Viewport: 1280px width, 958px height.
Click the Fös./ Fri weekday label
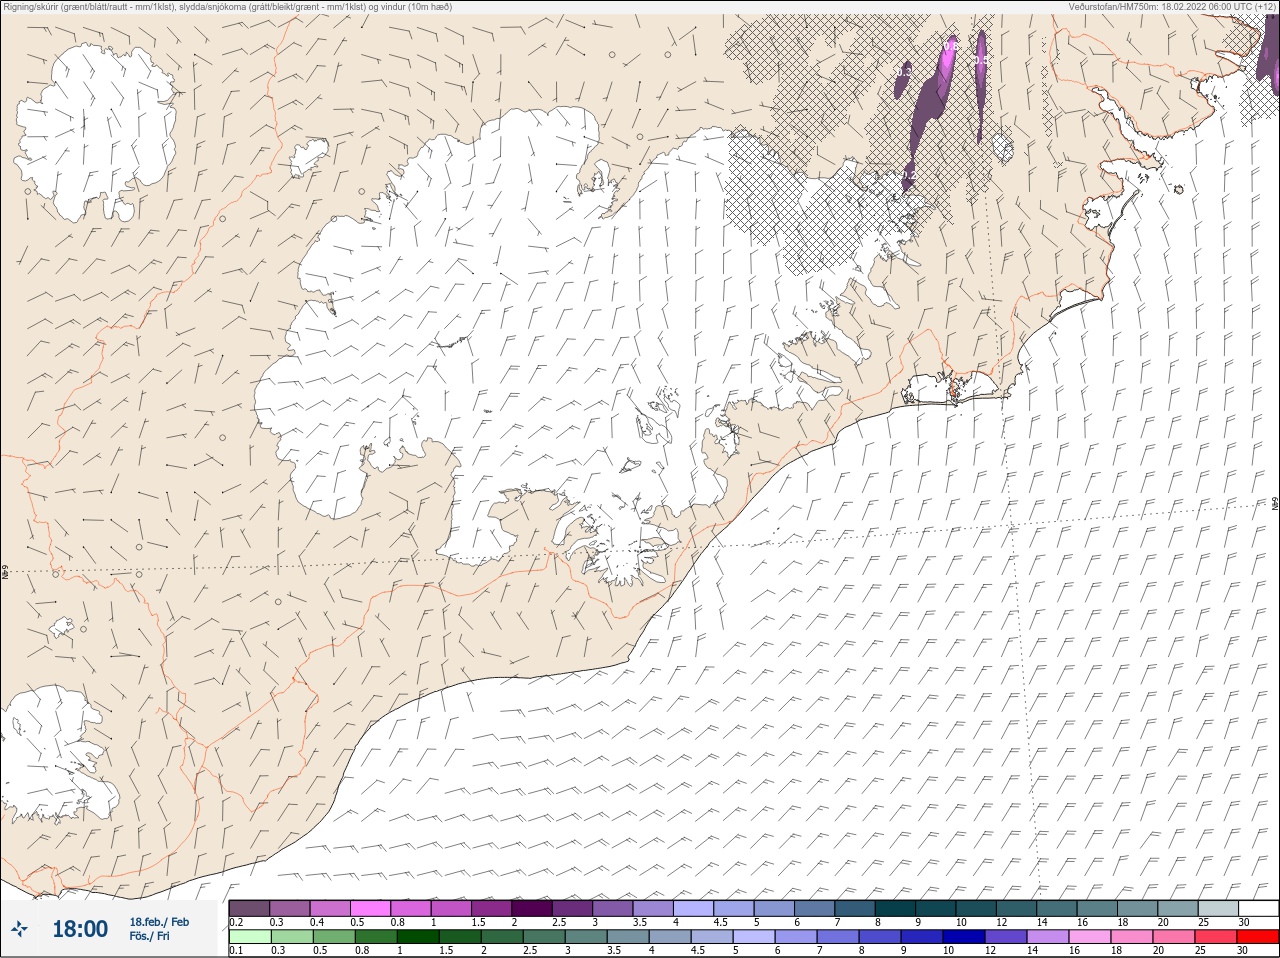(x=149, y=936)
